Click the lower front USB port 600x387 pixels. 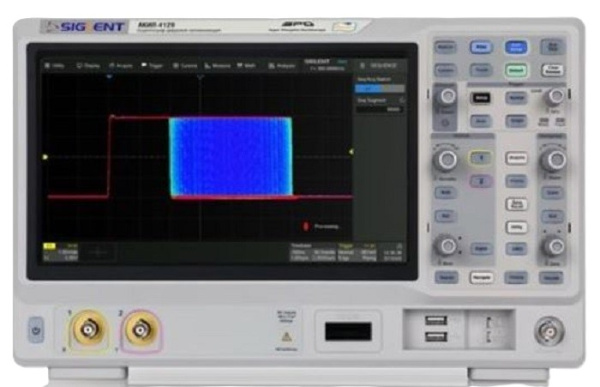[436, 337]
